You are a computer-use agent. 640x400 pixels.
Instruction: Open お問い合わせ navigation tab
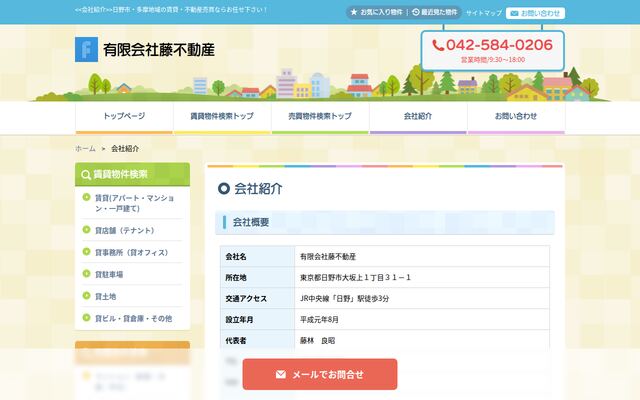tap(516, 118)
